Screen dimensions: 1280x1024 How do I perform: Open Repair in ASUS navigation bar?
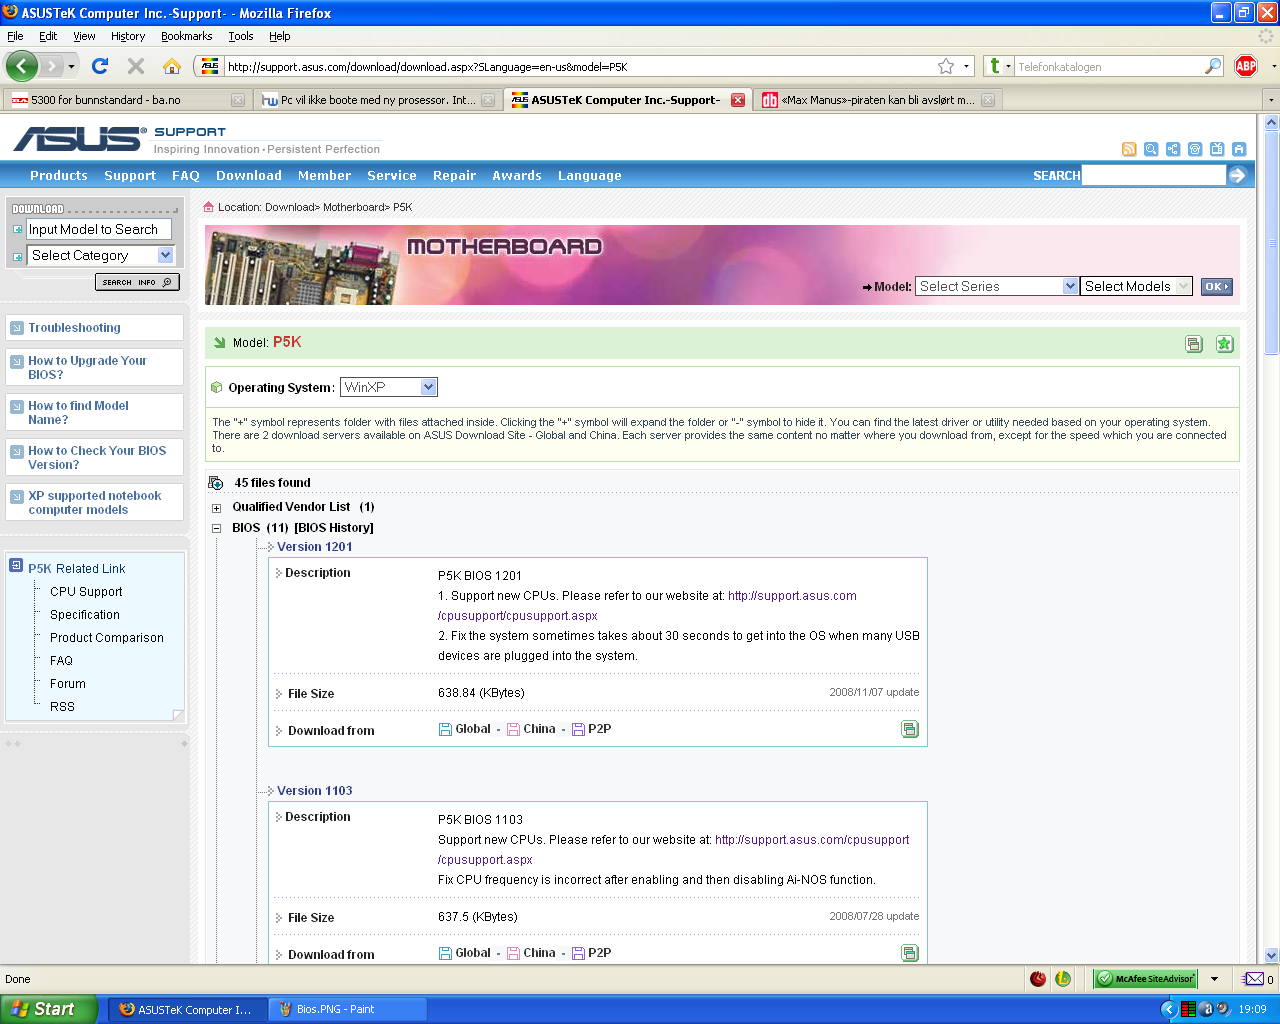pyautogui.click(x=454, y=175)
